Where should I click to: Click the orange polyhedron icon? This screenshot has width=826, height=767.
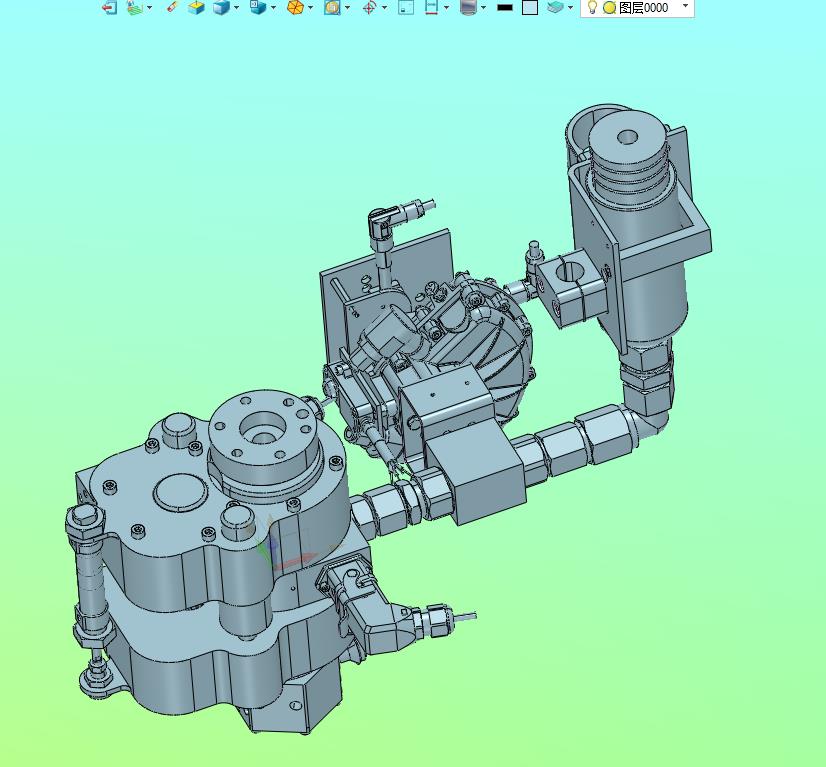pos(296,7)
